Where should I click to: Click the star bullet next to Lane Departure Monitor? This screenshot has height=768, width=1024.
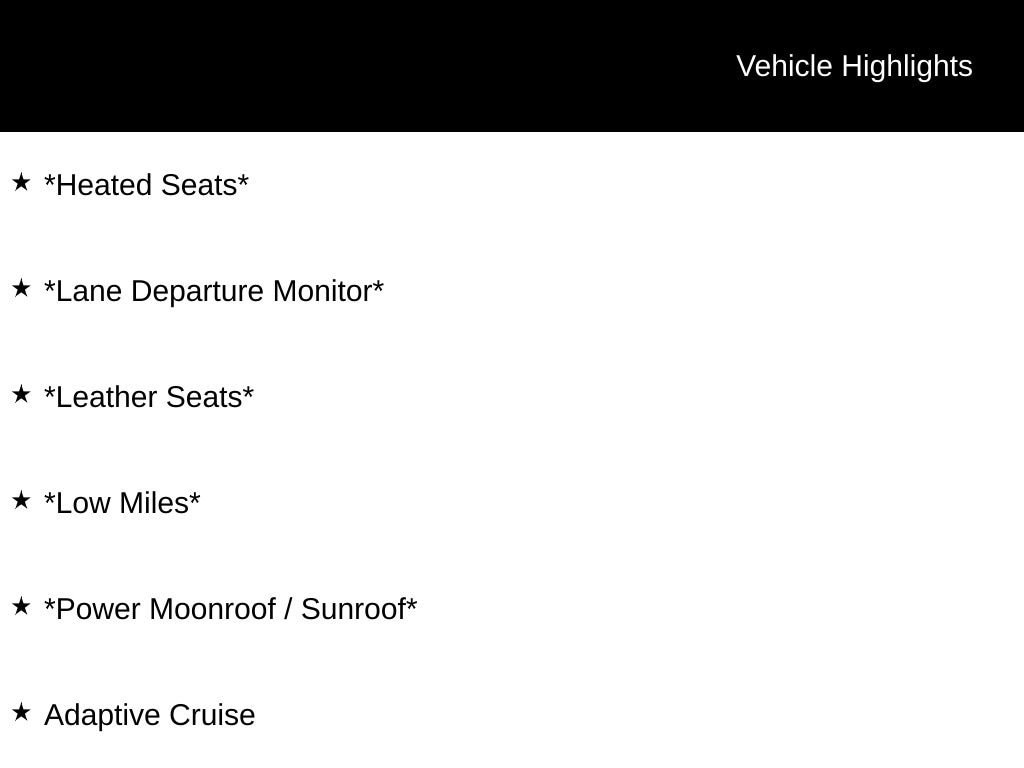(21, 288)
